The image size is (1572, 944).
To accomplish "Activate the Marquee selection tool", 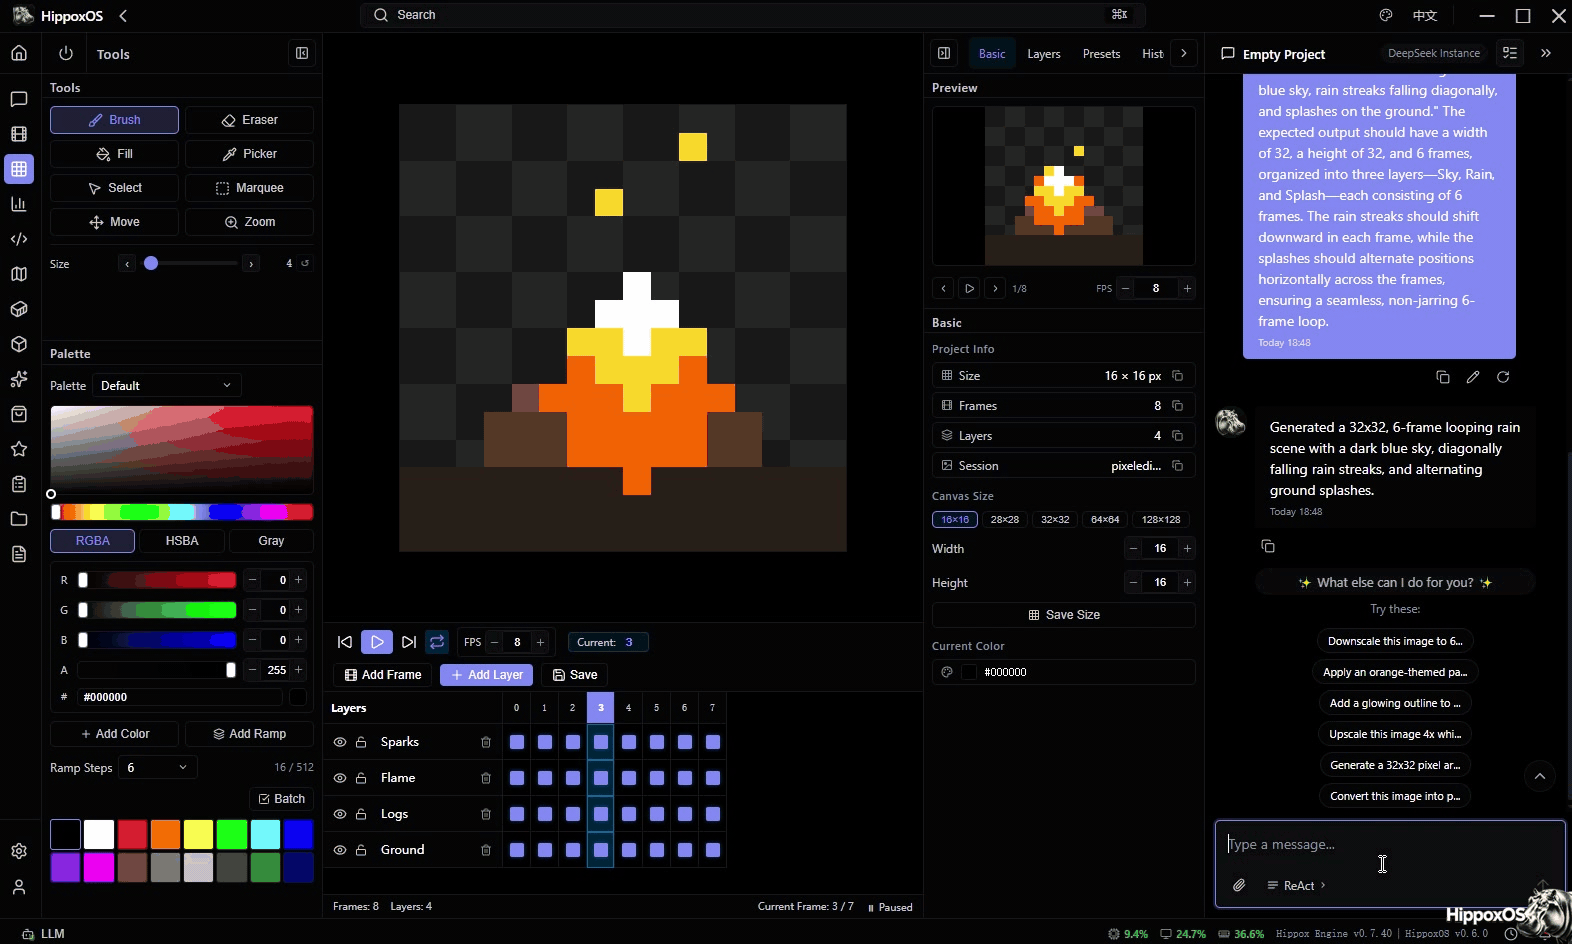I will tap(249, 188).
